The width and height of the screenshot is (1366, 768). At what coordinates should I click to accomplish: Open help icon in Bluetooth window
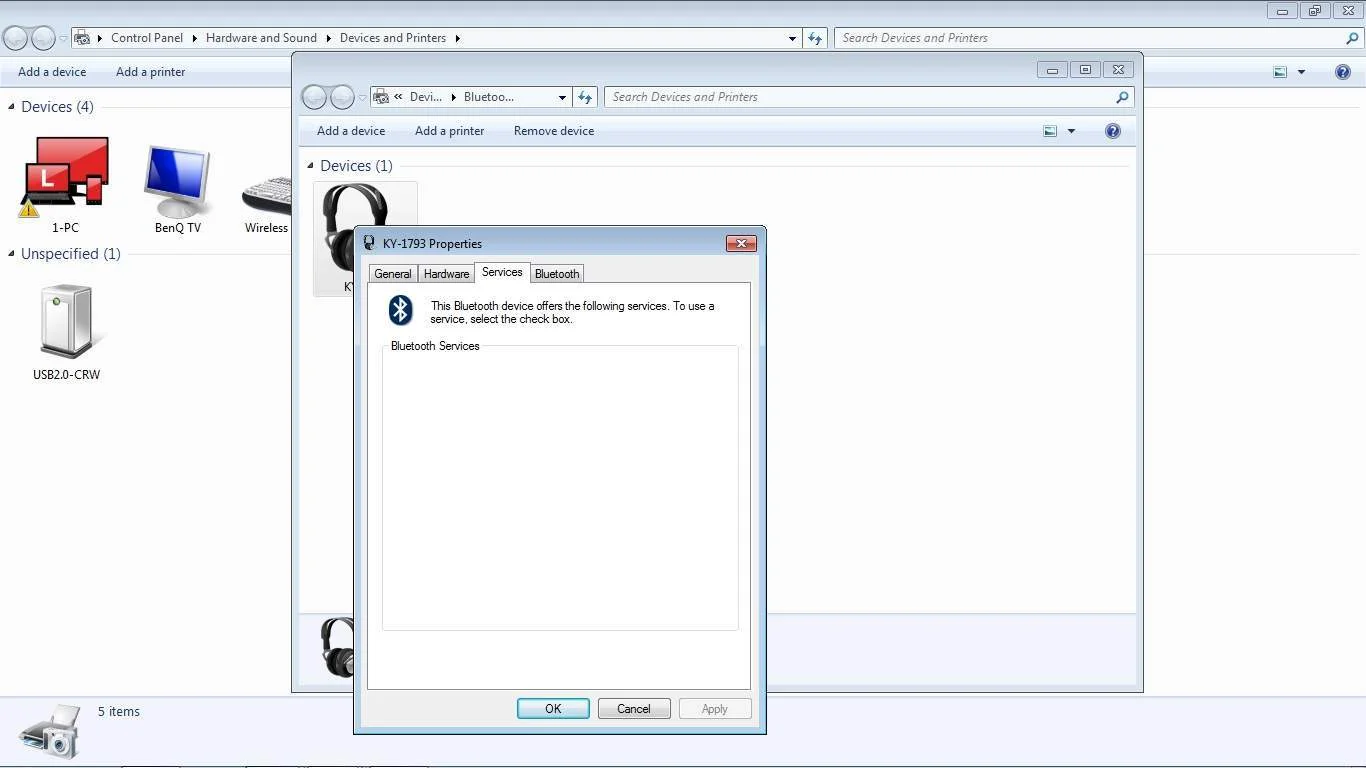1113,131
